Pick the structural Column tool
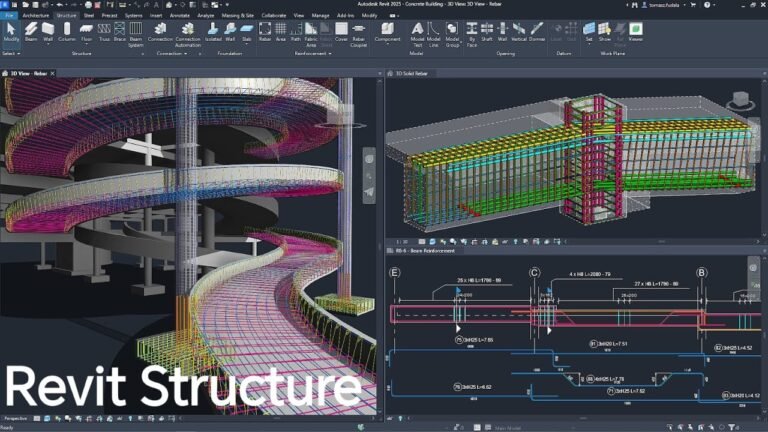 pyautogui.click(x=67, y=32)
